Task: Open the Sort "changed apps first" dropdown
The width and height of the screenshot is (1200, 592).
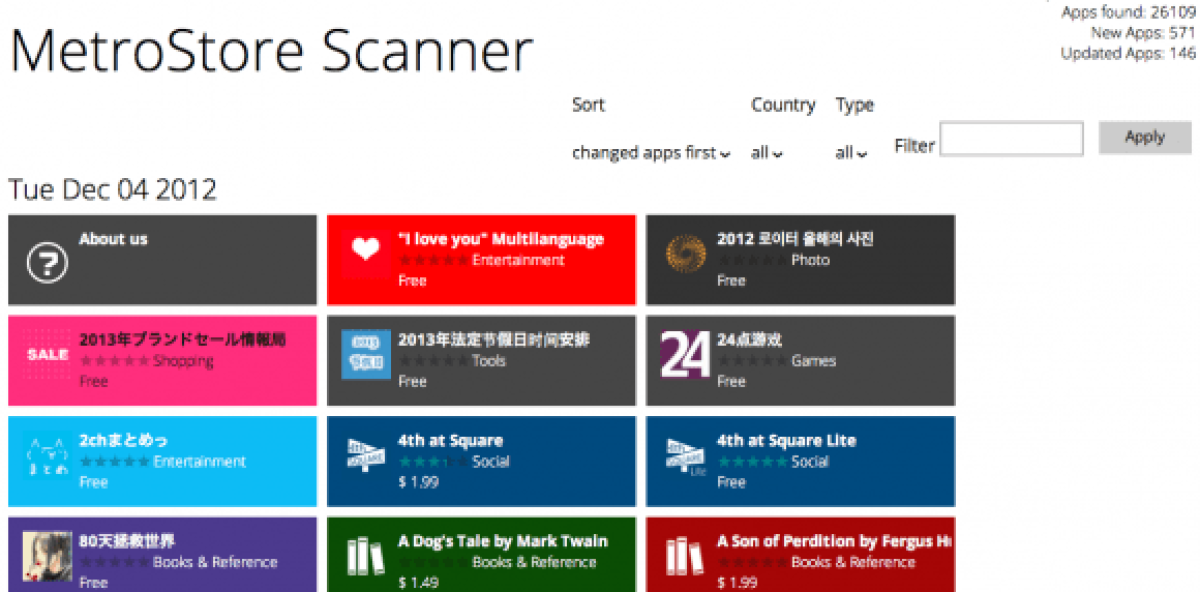Action: tap(651, 153)
